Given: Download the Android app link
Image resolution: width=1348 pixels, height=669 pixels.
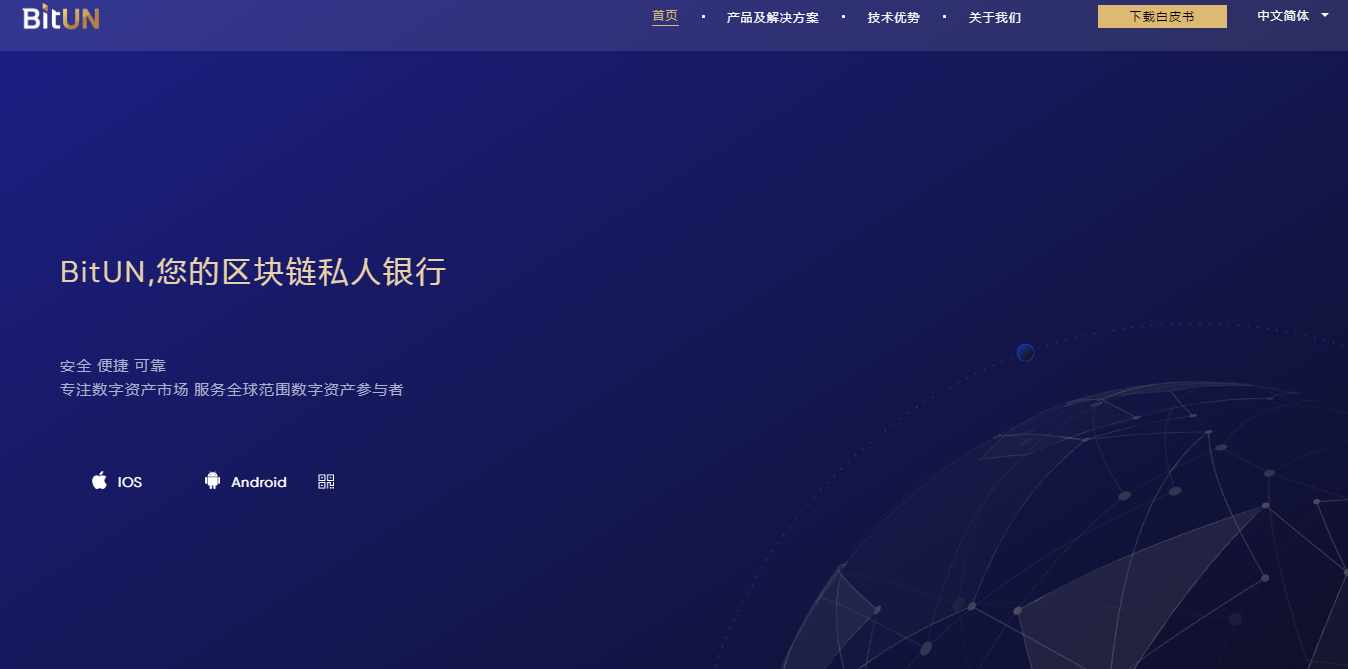Looking at the screenshot, I should click(x=246, y=482).
